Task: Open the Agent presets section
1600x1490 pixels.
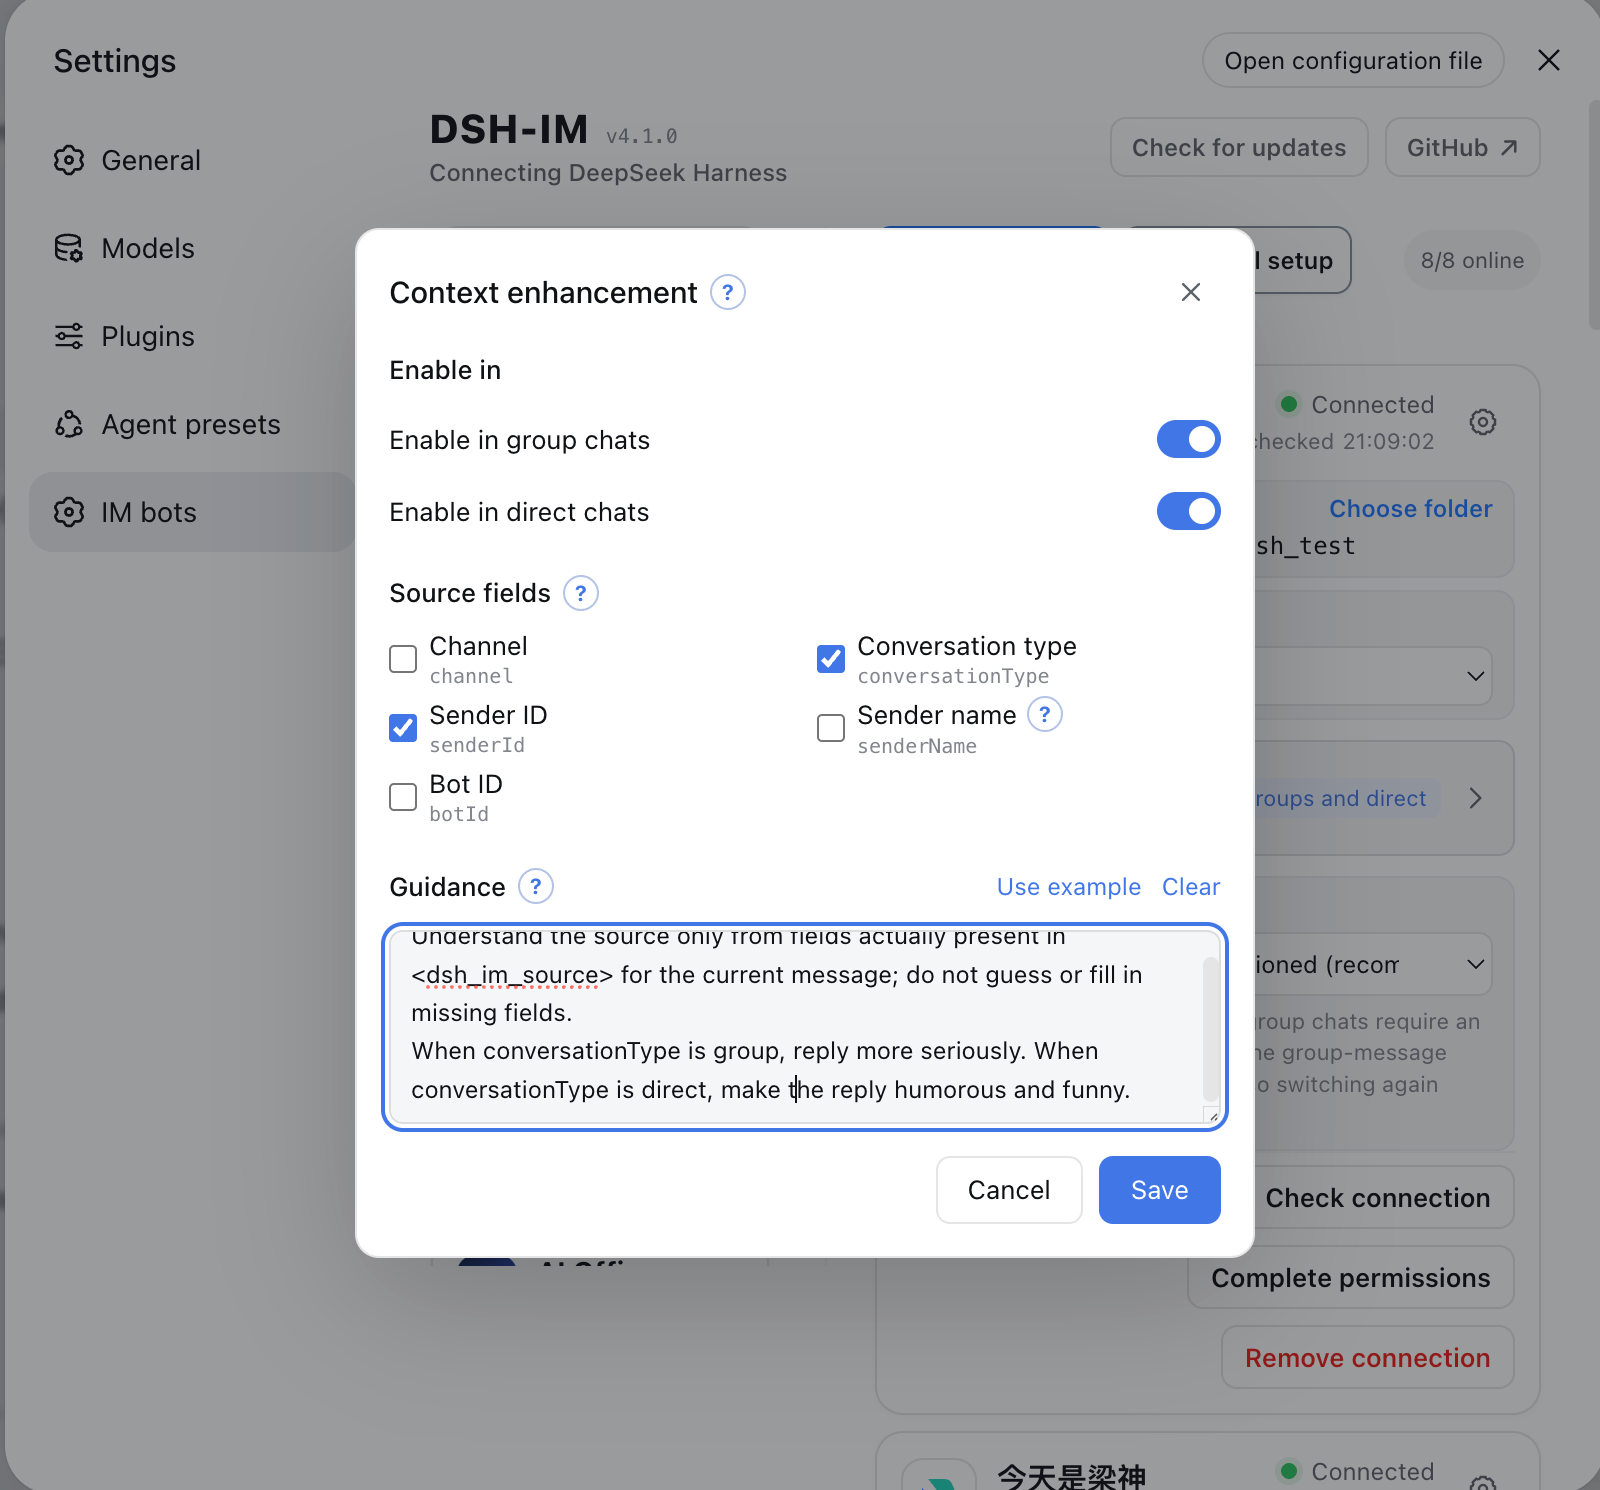Action: click(190, 424)
